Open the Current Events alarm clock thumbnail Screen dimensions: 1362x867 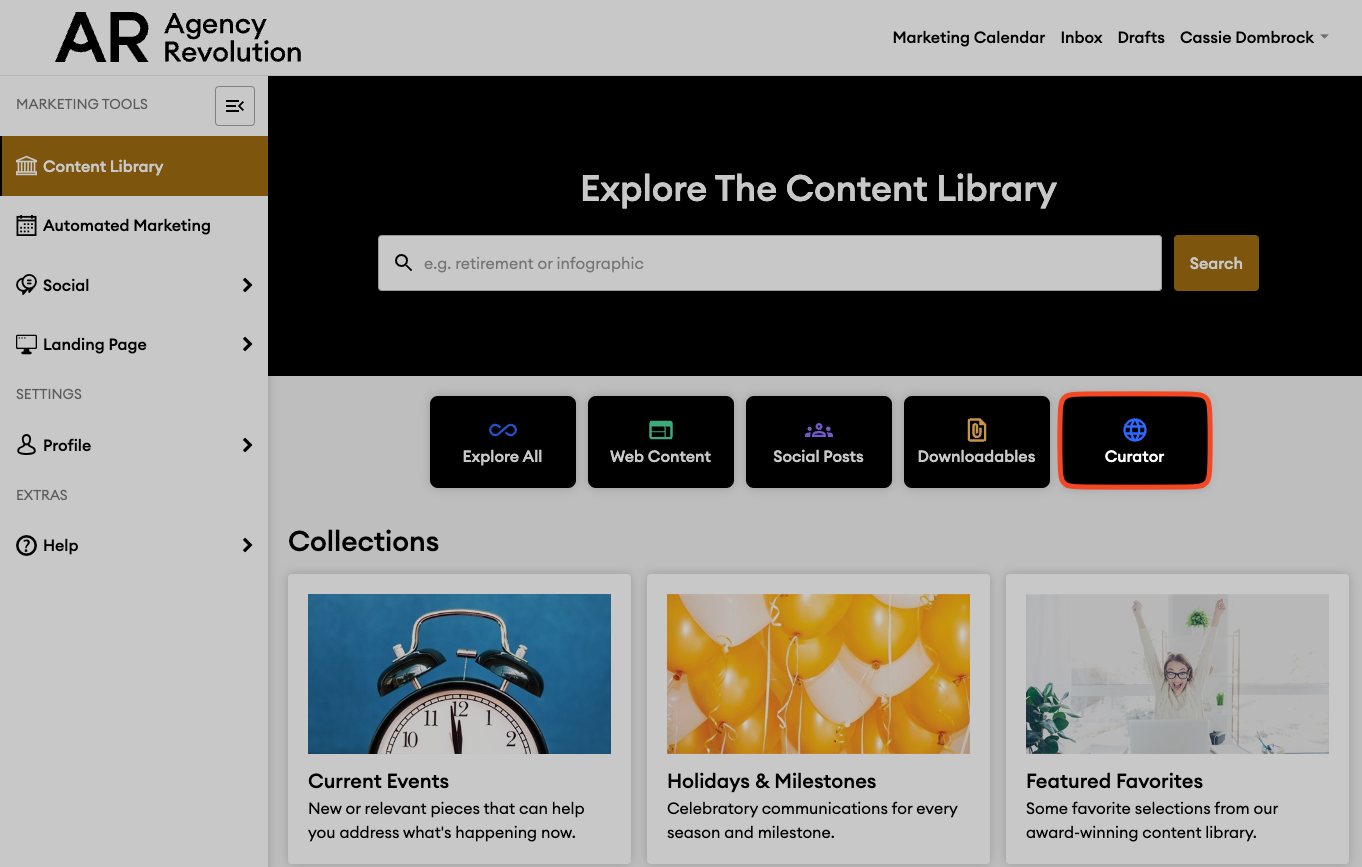pos(459,674)
